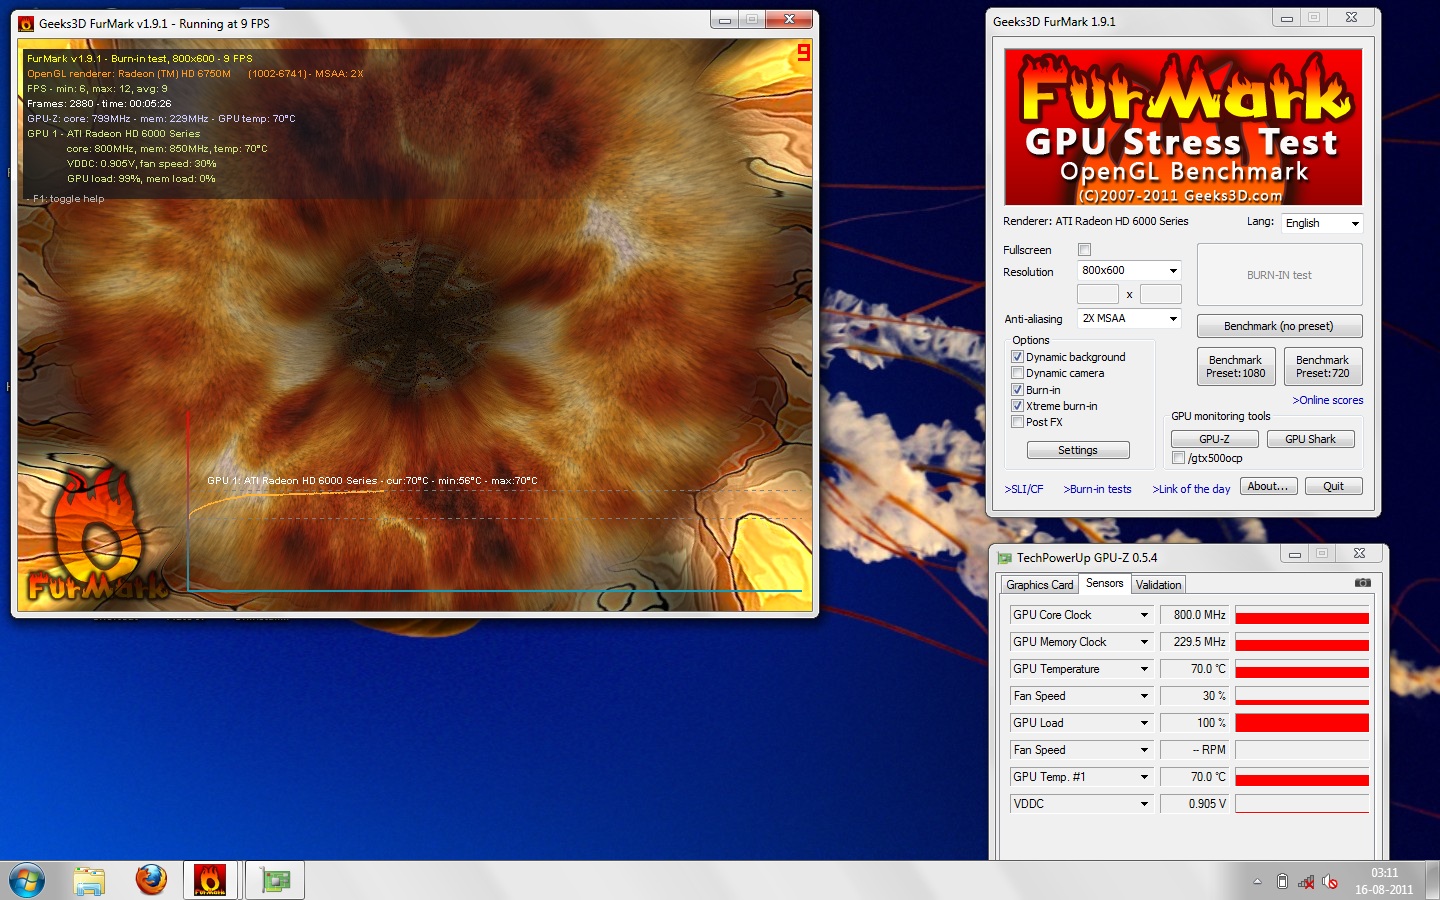Start the Benchmark Preset:1080 run
Viewport: 1440px width, 900px height.
pyautogui.click(x=1235, y=367)
